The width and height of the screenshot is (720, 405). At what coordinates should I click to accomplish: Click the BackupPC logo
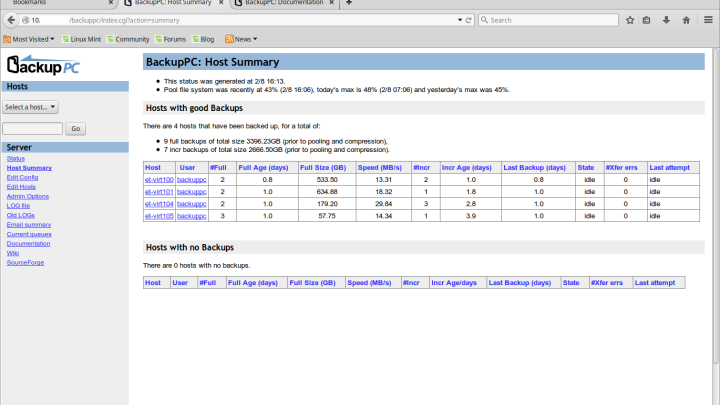point(43,65)
